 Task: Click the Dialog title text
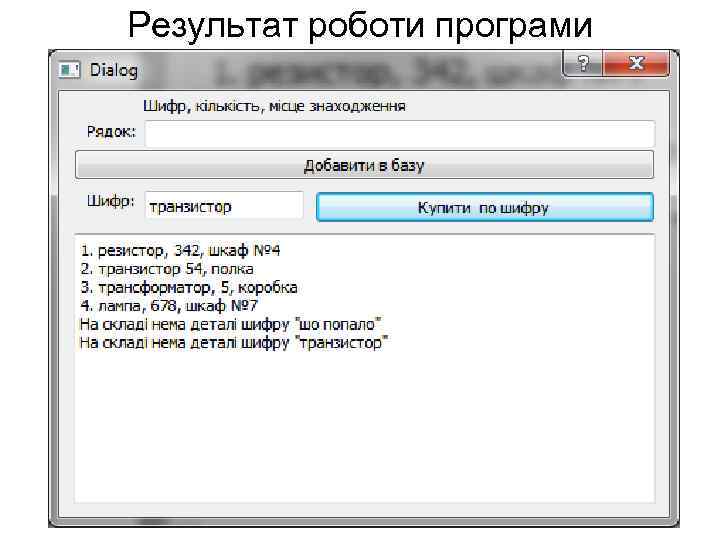(113, 71)
